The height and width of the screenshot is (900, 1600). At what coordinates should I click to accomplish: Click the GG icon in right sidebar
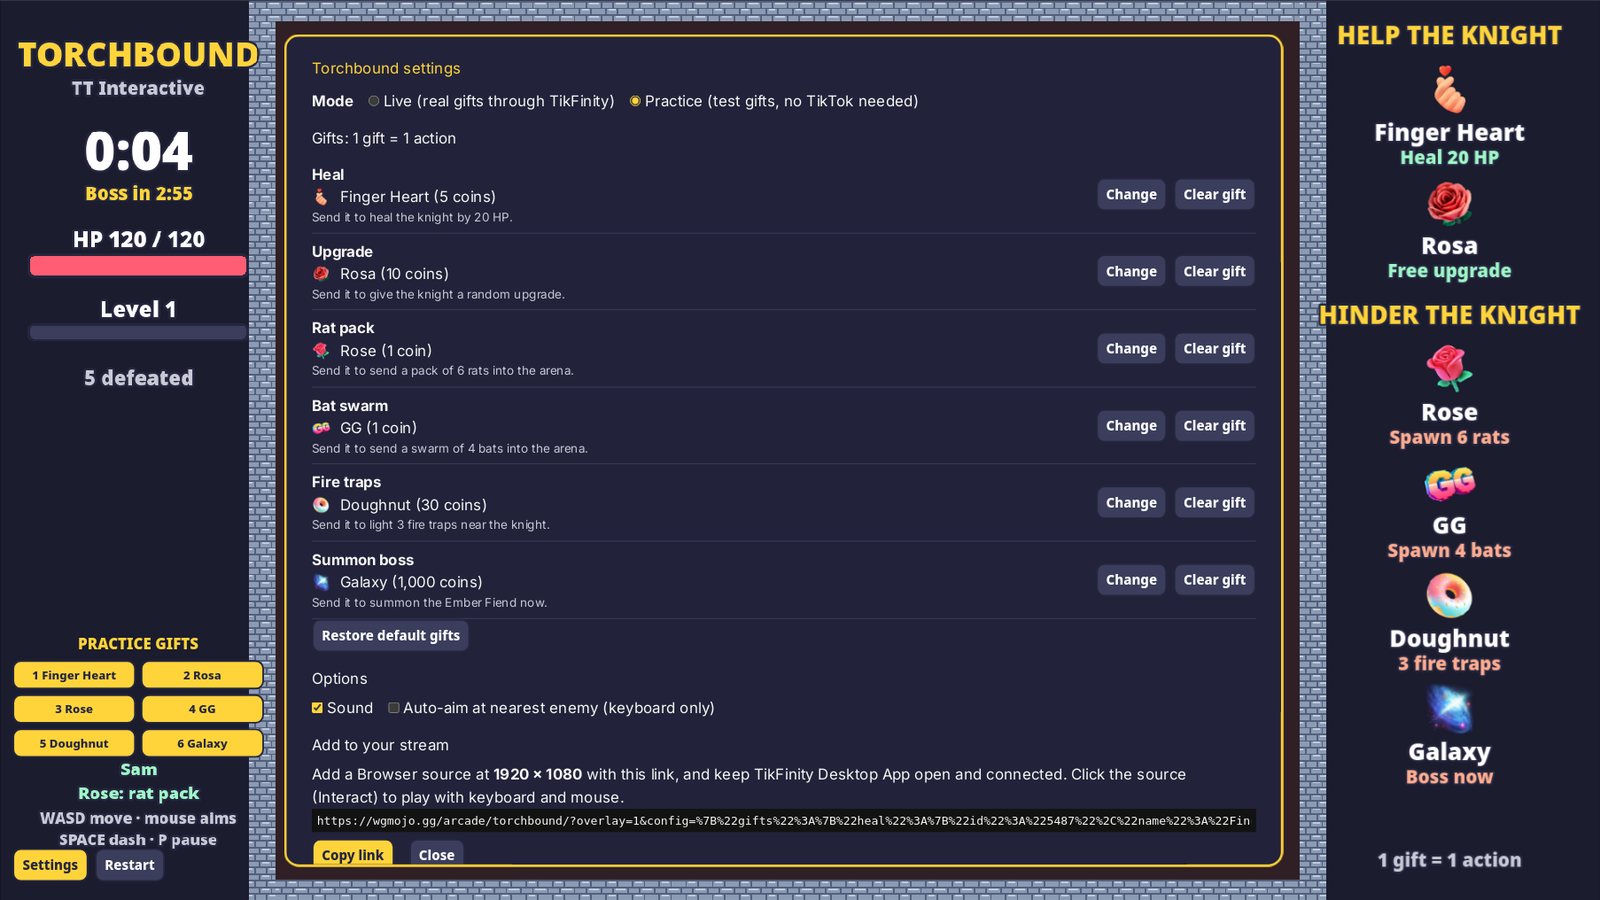coord(1449,483)
